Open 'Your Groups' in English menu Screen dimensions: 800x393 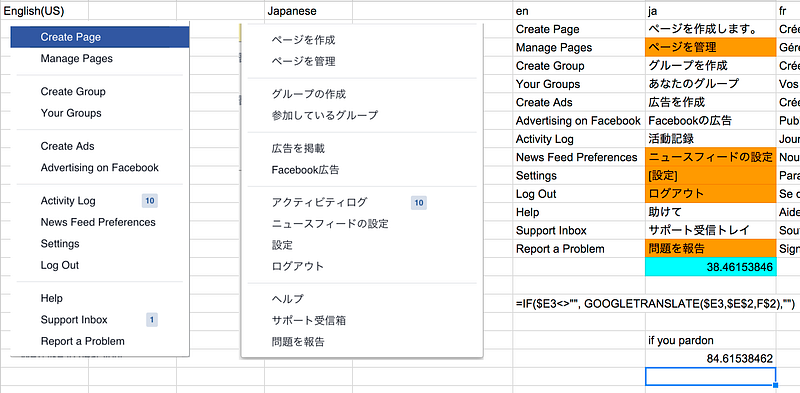click(71, 113)
